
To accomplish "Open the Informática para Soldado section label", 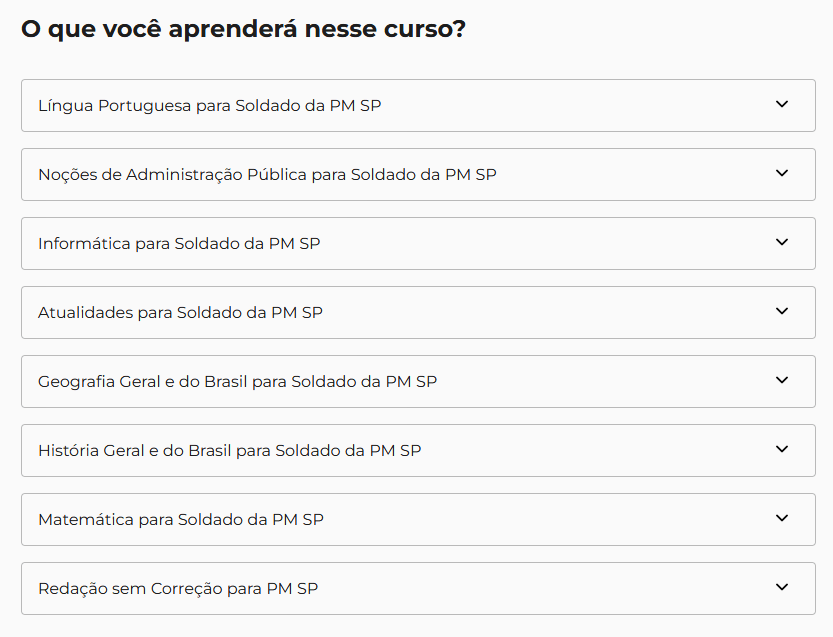I will pos(179,243).
